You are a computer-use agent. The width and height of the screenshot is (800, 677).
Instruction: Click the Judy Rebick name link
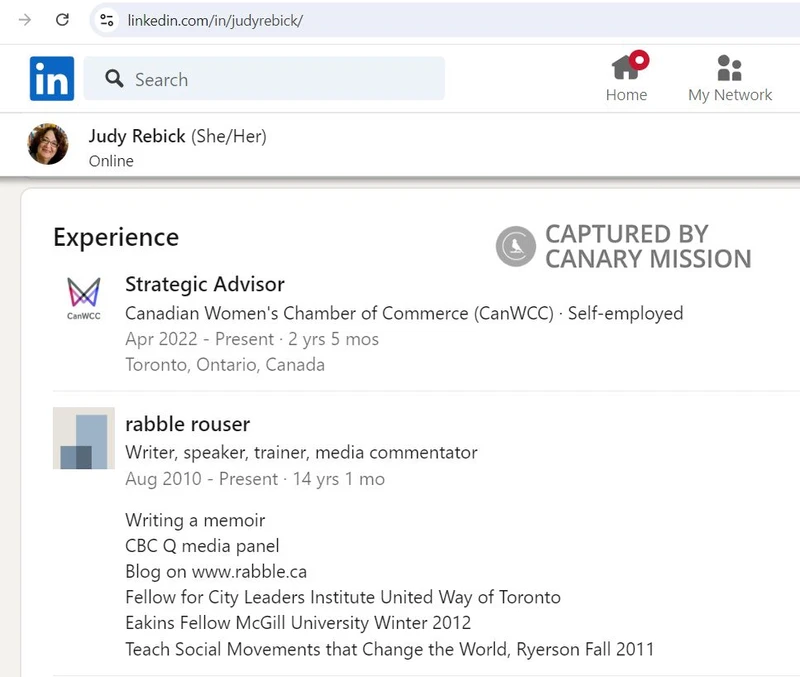[x=137, y=136]
